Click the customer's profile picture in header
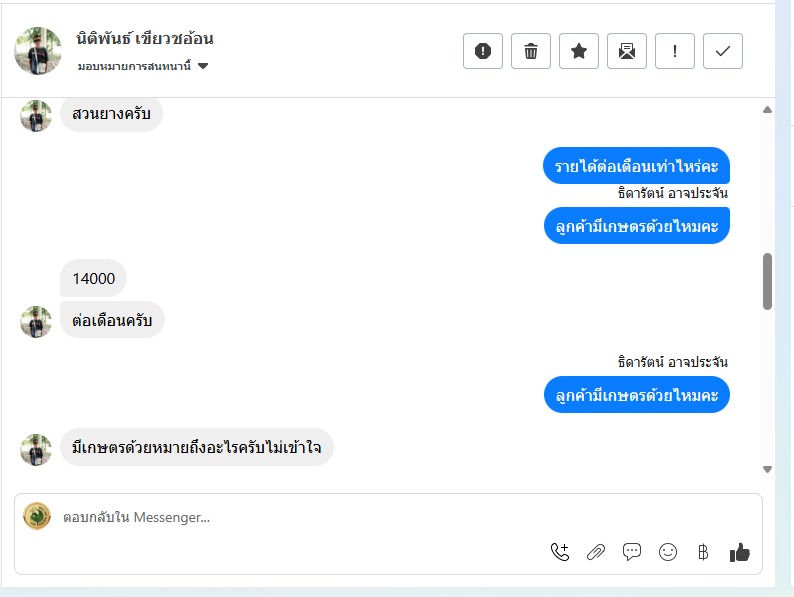 38,51
